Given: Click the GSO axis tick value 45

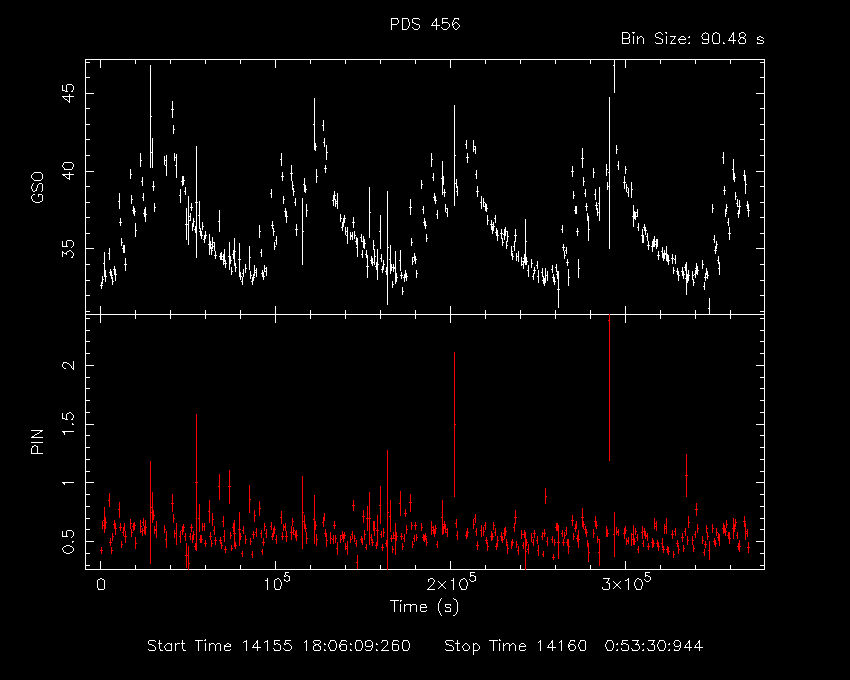Looking at the screenshot, I should pos(69,93).
